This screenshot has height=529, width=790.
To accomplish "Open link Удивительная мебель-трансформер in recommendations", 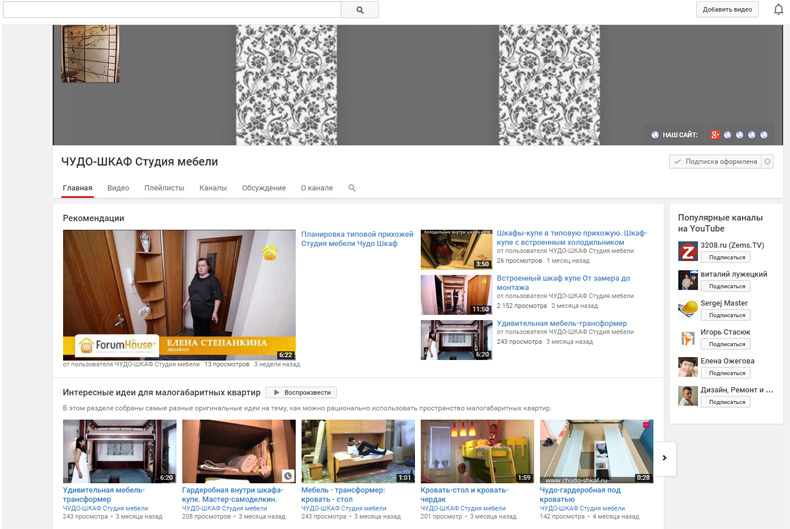I will click(x=562, y=323).
